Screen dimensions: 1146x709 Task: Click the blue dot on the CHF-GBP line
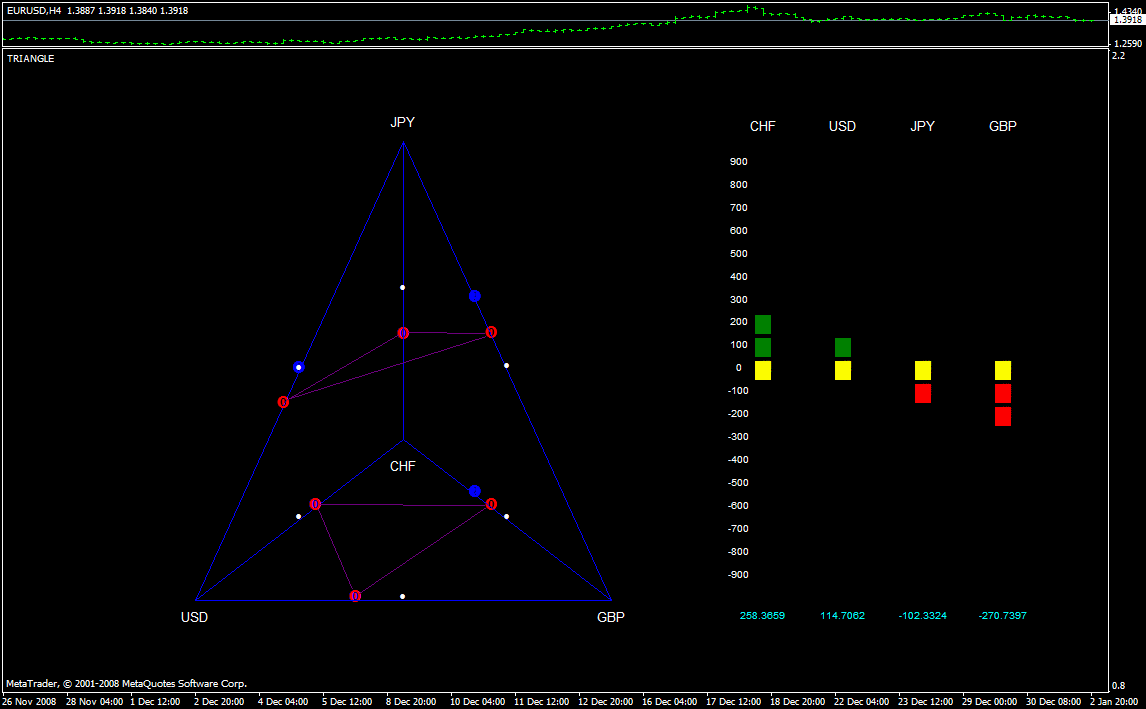(475, 491)
